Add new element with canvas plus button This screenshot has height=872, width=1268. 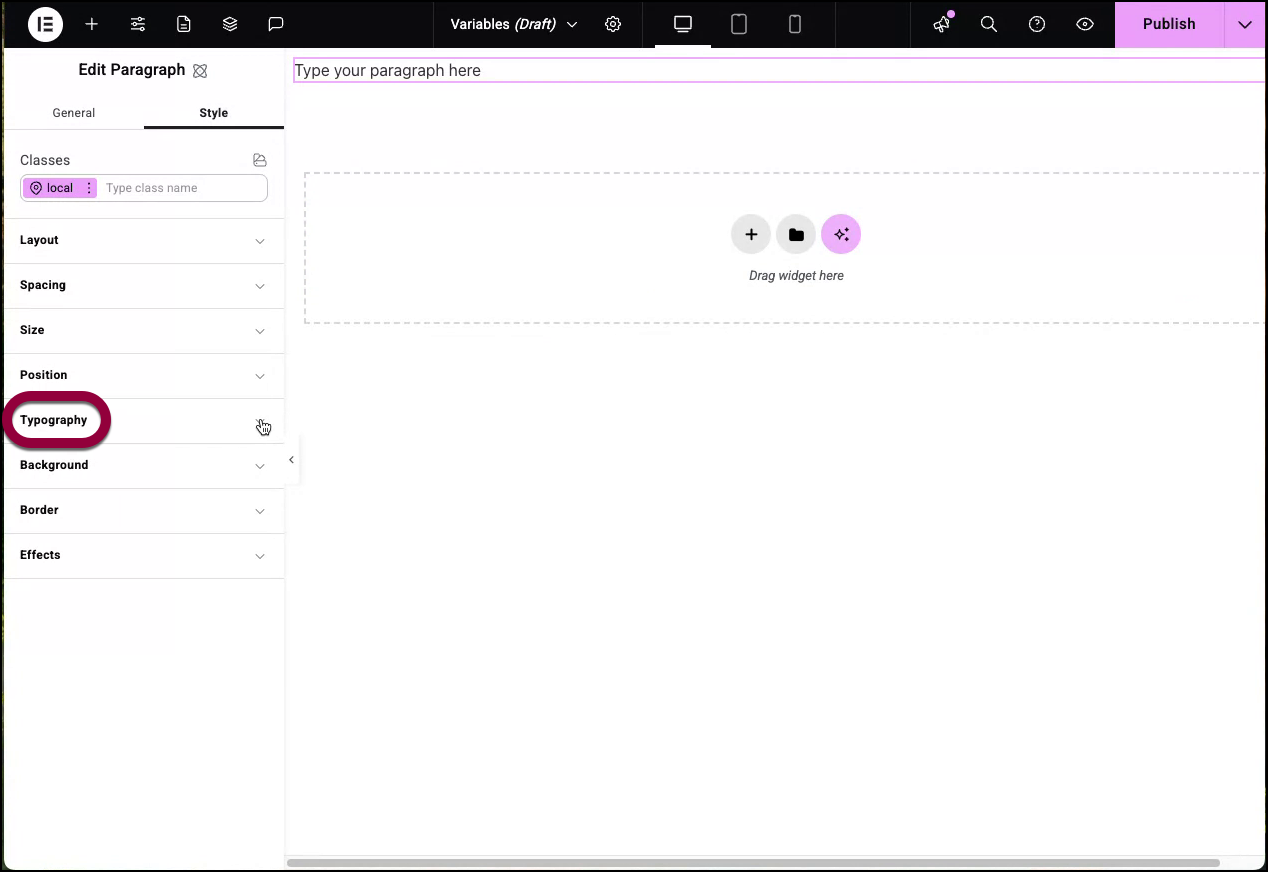pos(751,235)
